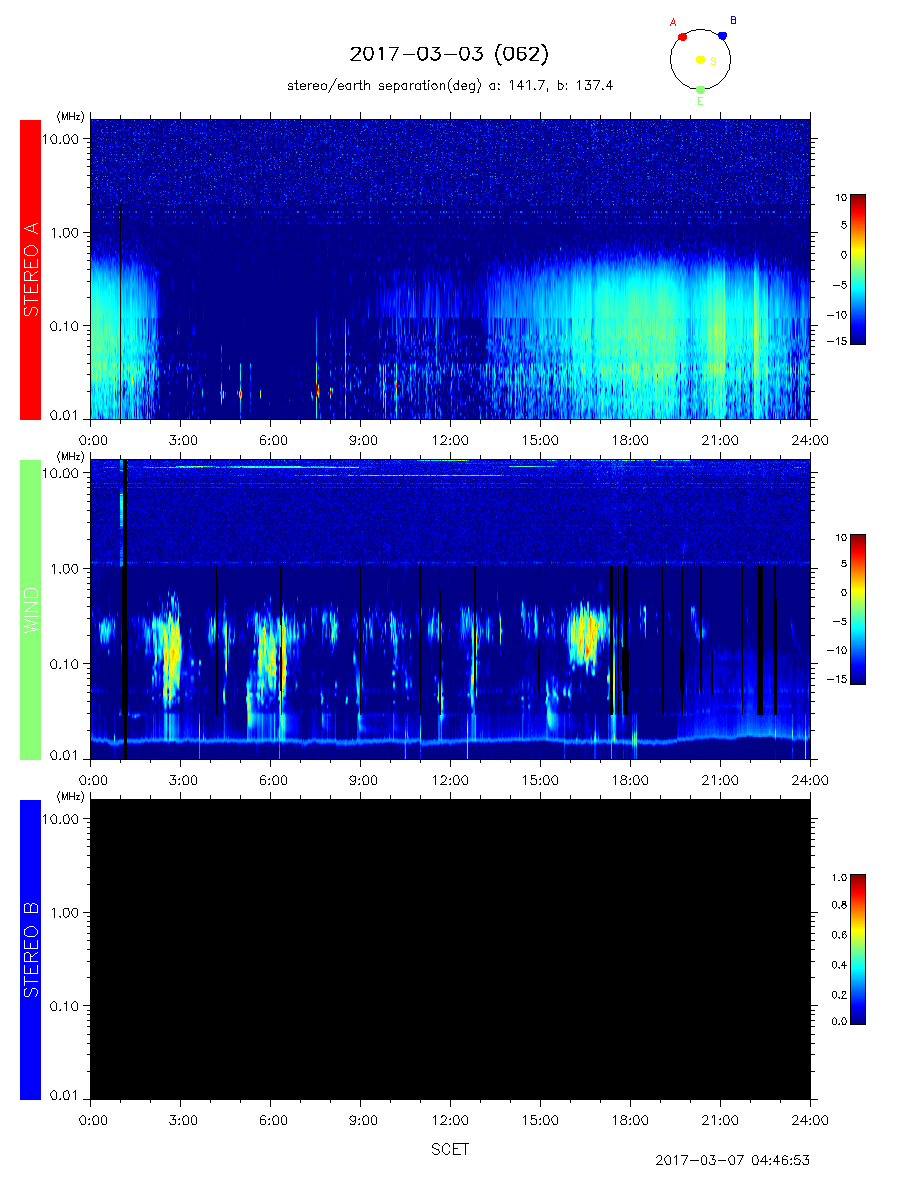Click the 24:00 tick label under STEREO B
This screenshot has height=1200, width=900.
(x=809, y=1119)
